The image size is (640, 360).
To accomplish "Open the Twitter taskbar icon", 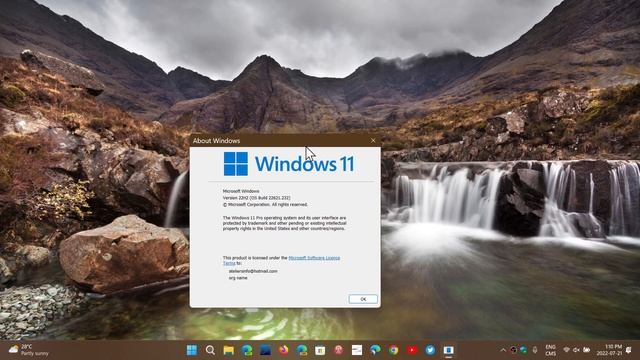I will [x=430, y=350].
